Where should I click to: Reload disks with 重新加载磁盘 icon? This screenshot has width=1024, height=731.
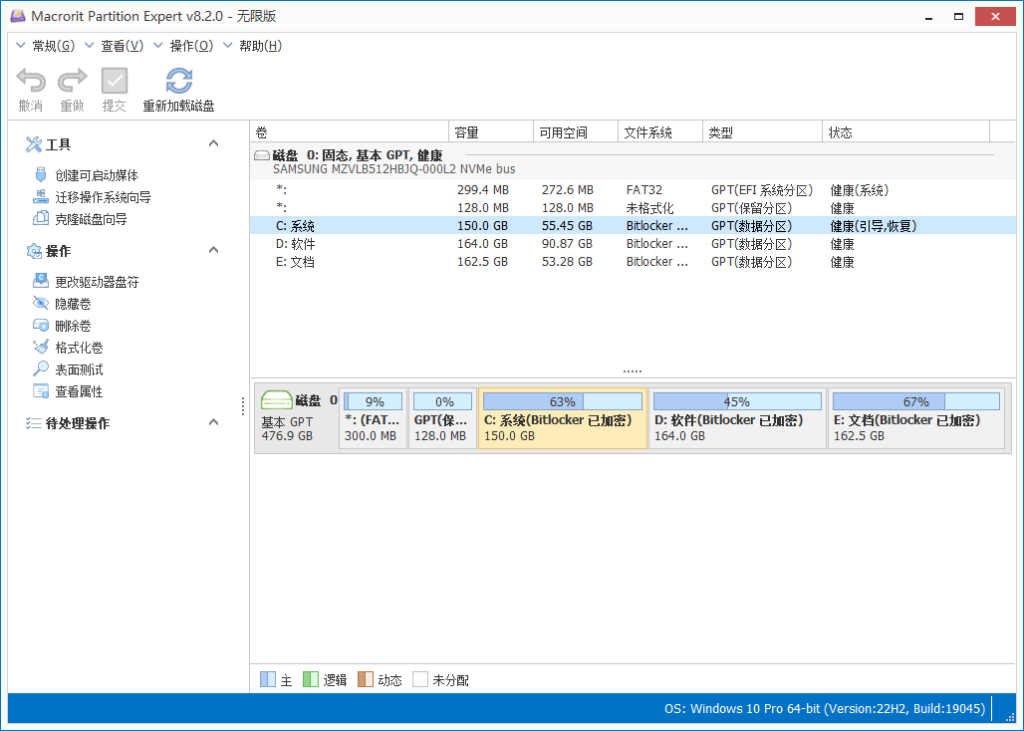click(179, 81)
